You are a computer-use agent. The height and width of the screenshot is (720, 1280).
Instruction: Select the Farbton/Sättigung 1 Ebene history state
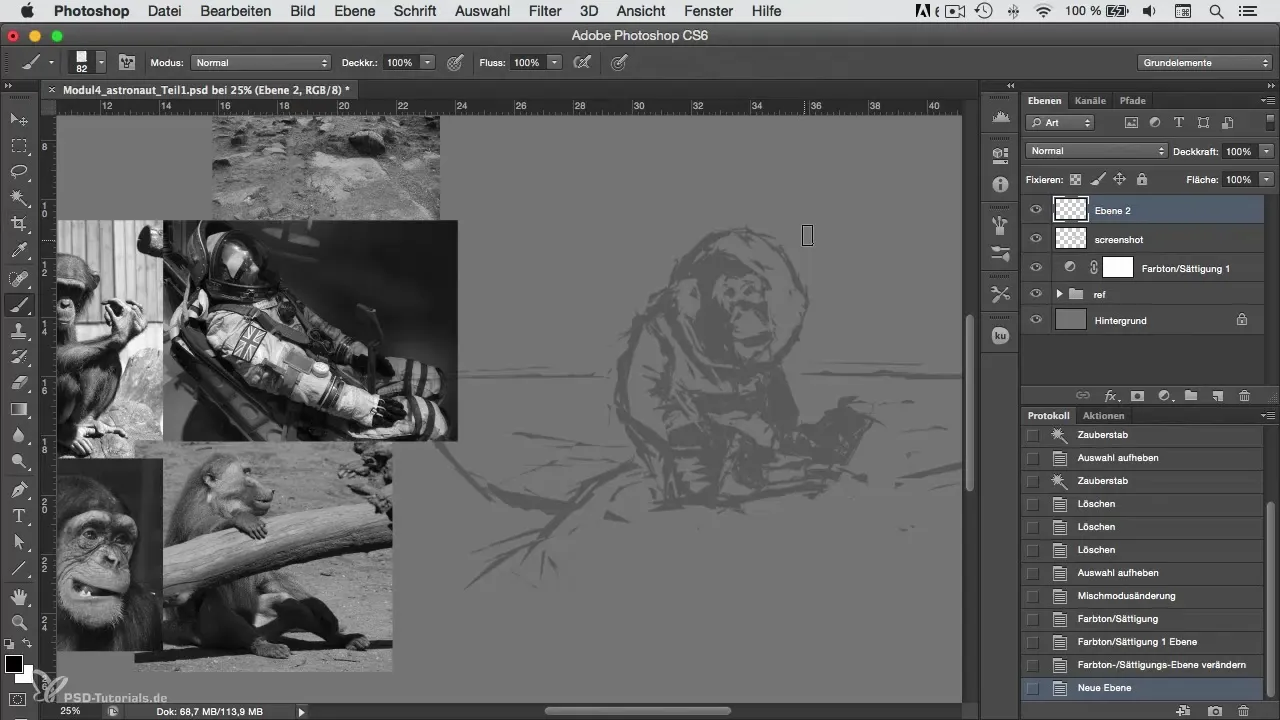pos(1144,642)
